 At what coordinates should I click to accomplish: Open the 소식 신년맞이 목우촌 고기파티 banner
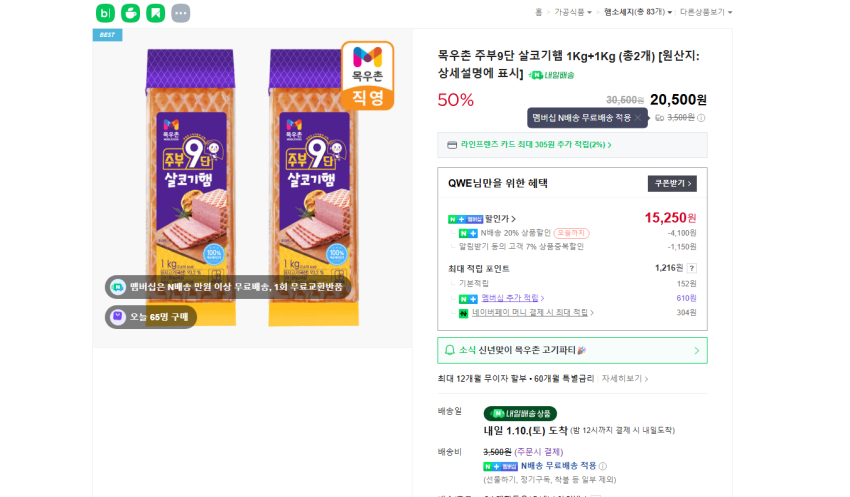tap(572, 351)
